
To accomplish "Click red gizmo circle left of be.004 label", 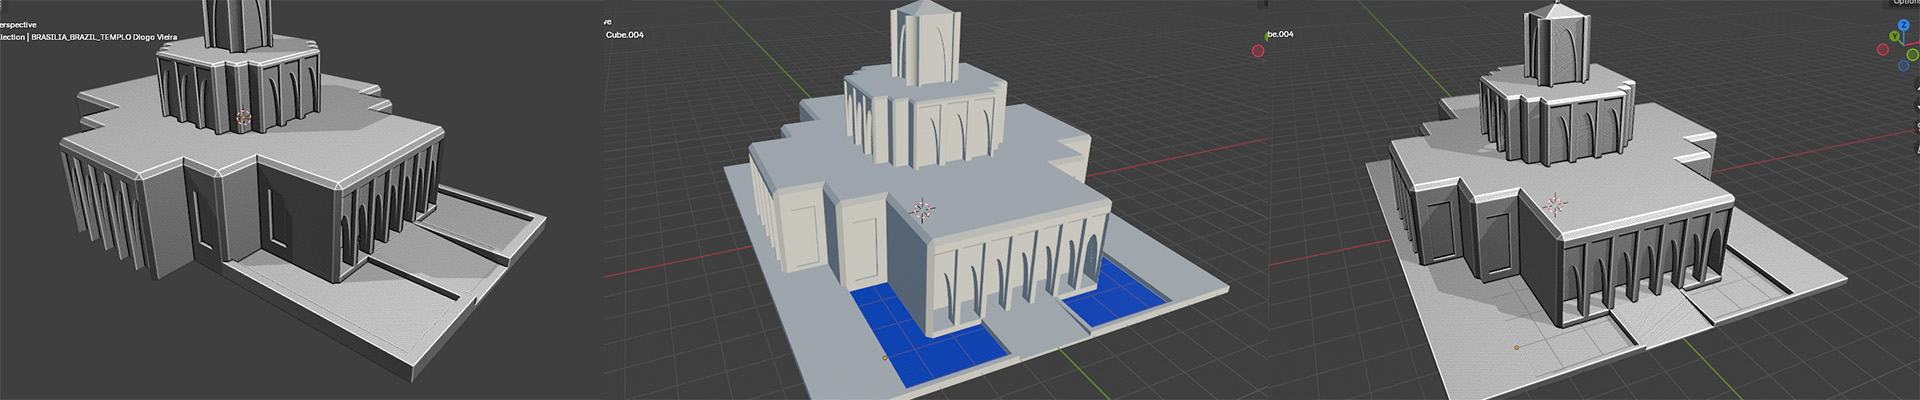I will (1258, 51).
